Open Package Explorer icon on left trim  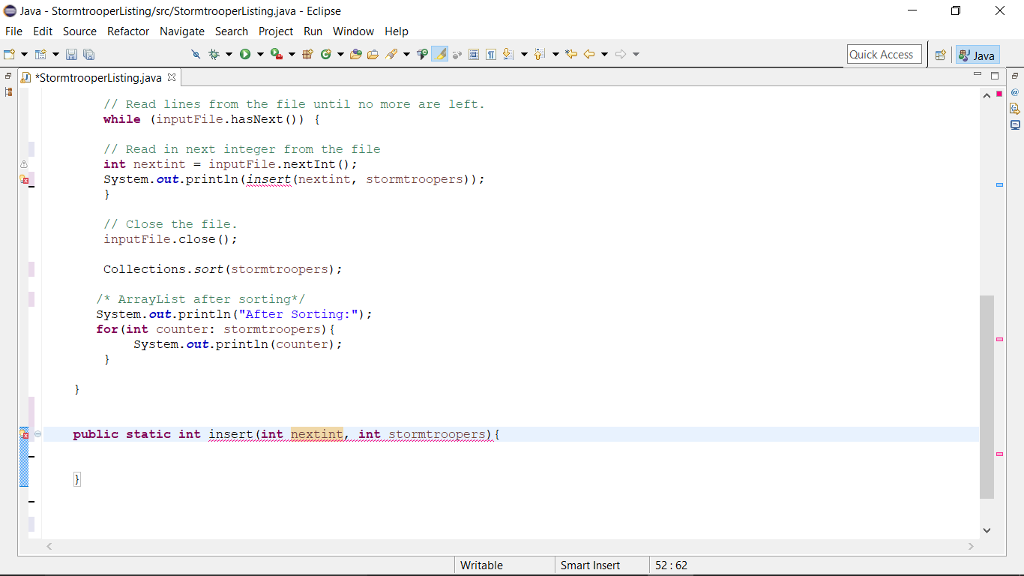coord(8,92)
